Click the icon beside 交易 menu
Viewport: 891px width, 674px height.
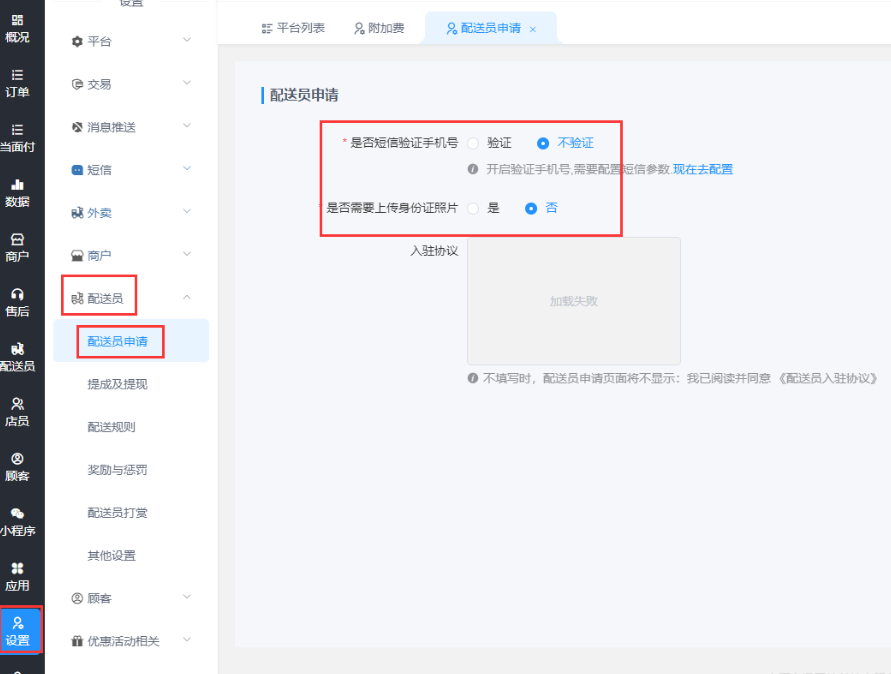click(77, 84)
